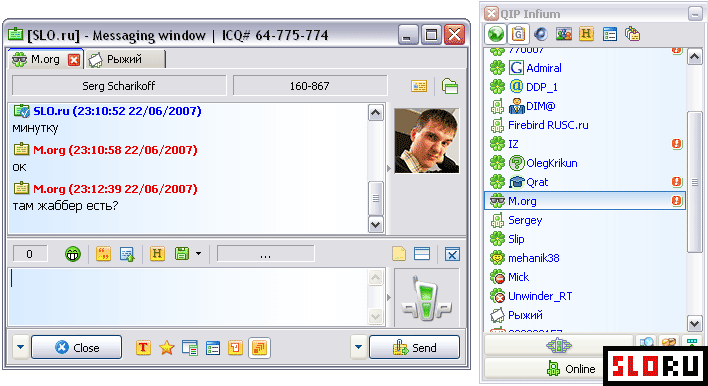Switch to the Рыжий chat tab

[x=125, y=59]
